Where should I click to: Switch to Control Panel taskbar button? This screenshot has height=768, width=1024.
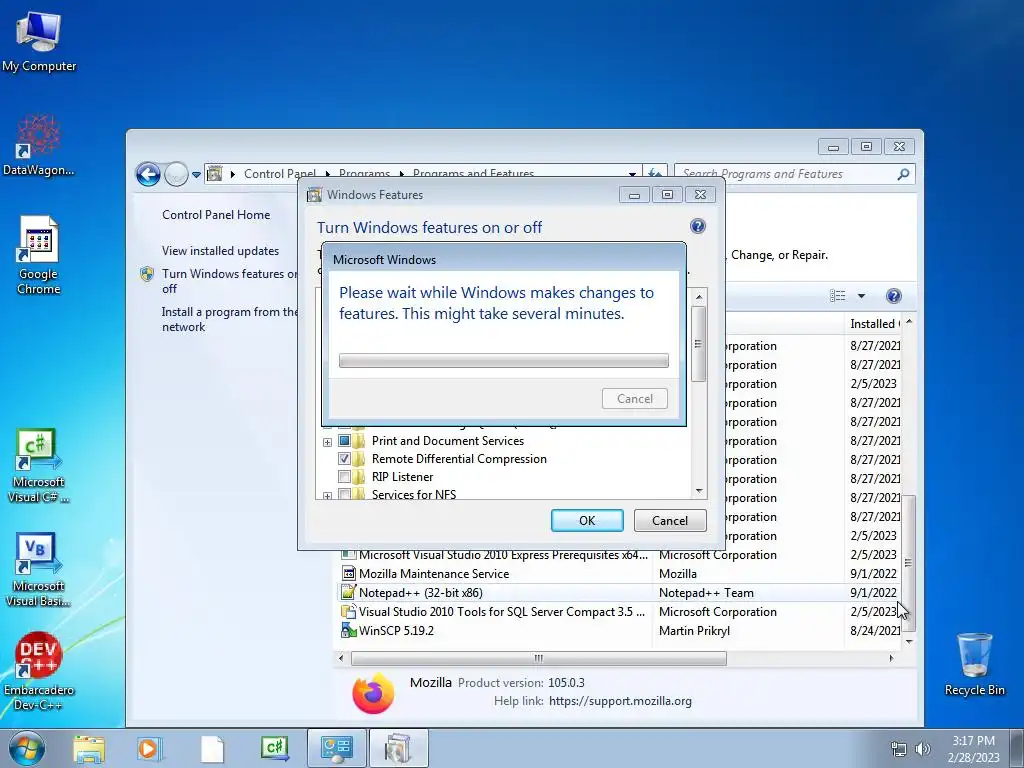point(337,748)
